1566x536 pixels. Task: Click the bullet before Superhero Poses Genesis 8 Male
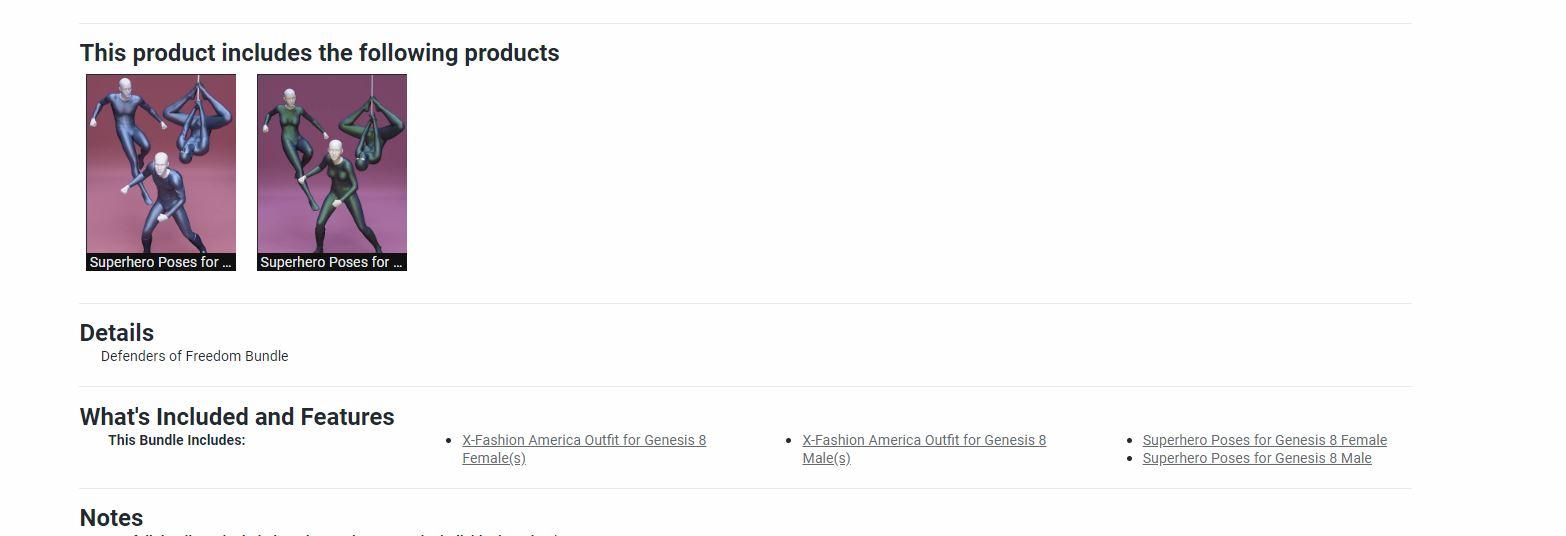coord(1130,458)
